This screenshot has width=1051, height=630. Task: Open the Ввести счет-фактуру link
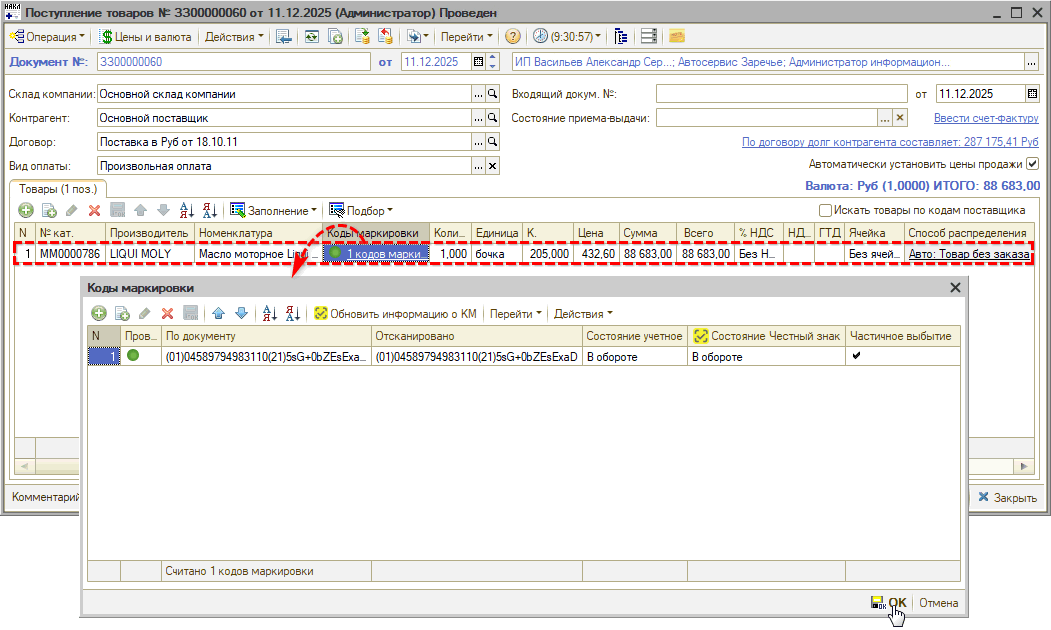point(986,118)
